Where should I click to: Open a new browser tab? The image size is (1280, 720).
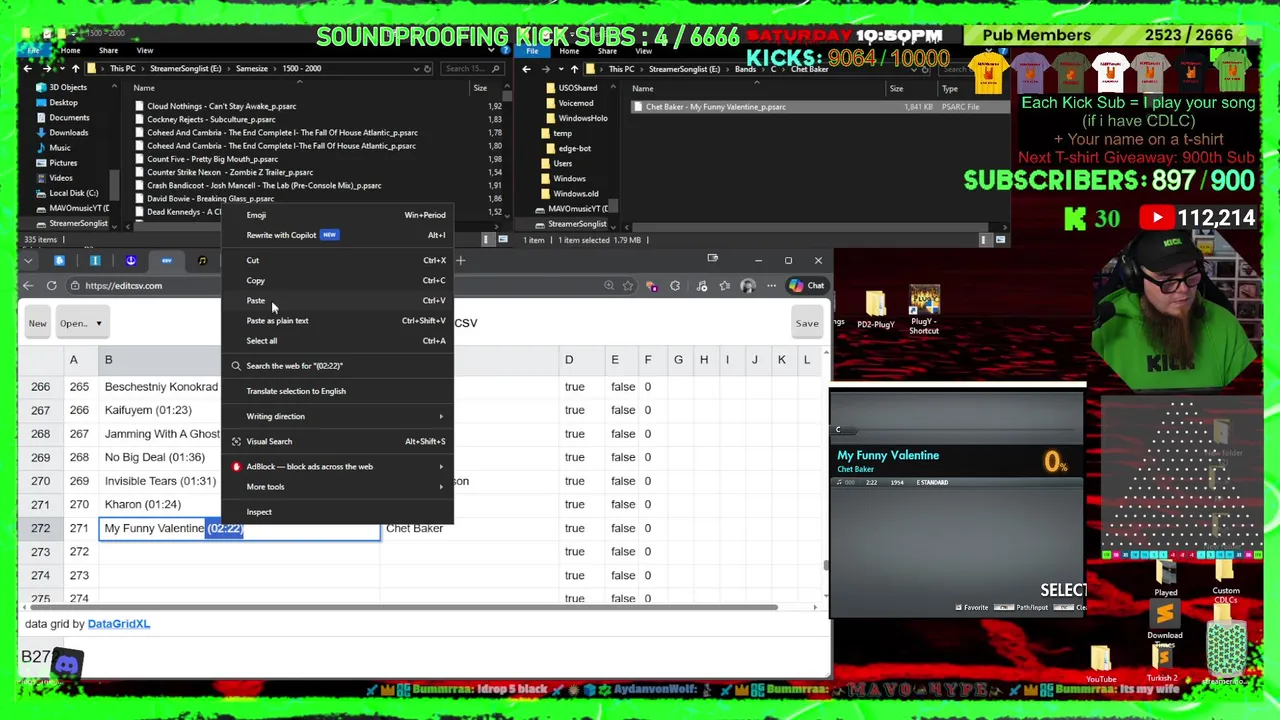(x=461, y=261)
